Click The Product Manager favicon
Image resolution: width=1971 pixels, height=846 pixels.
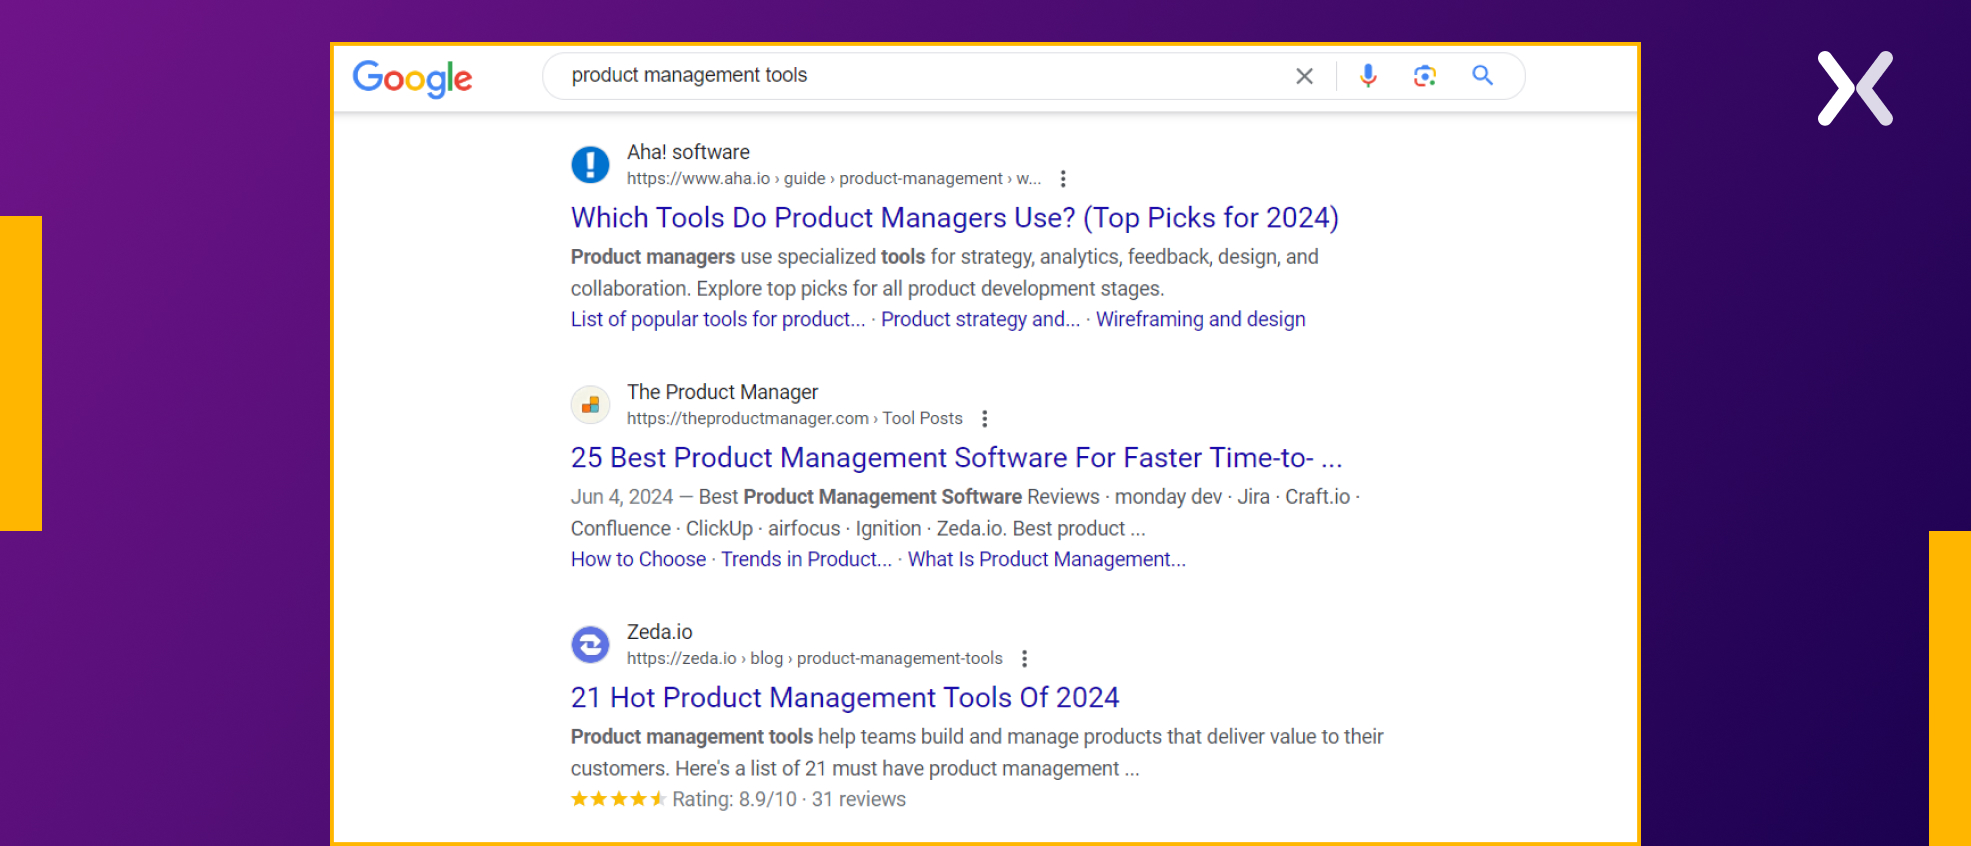coord(590,404)
